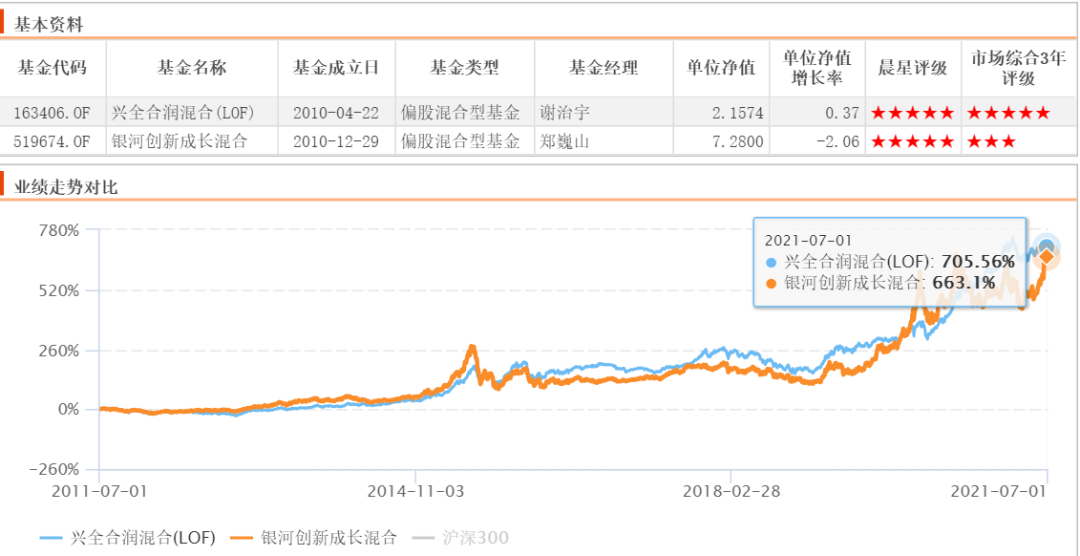Click tooltip value 663.1%
The height and width of the screenshot is (556, 1080).
[963, 282]
